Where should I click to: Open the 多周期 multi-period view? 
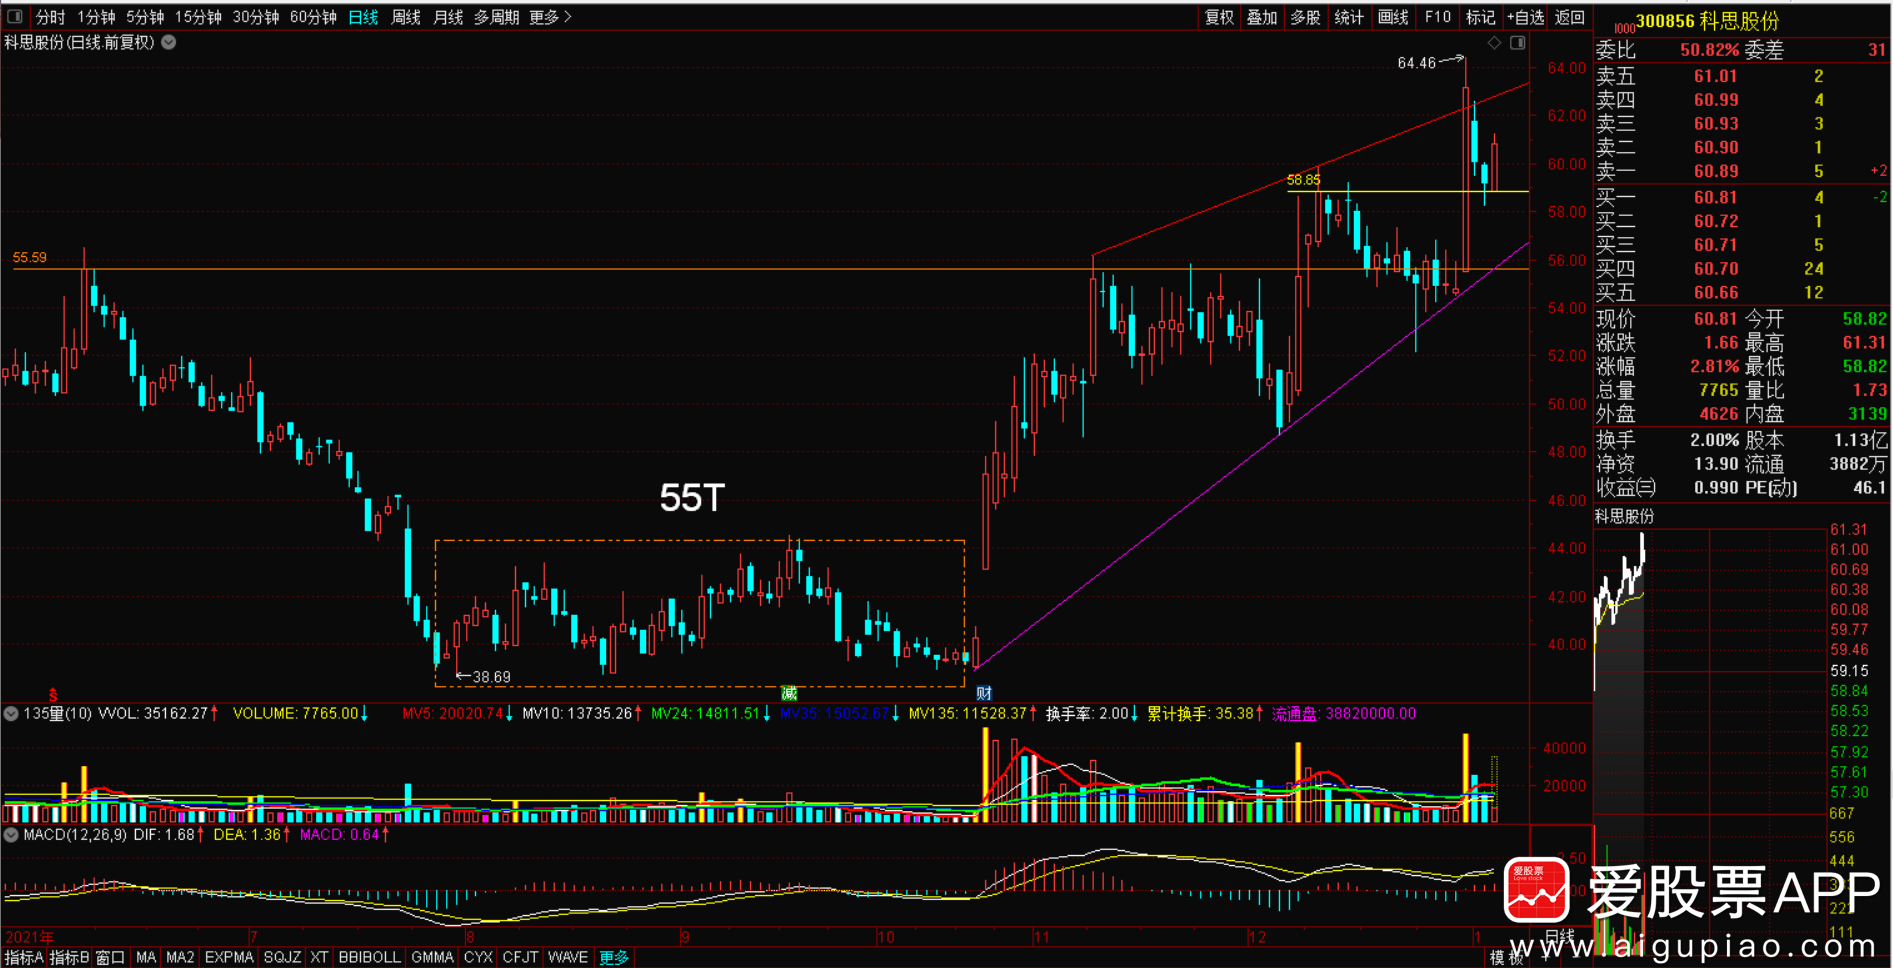click(x=497, y=17)
